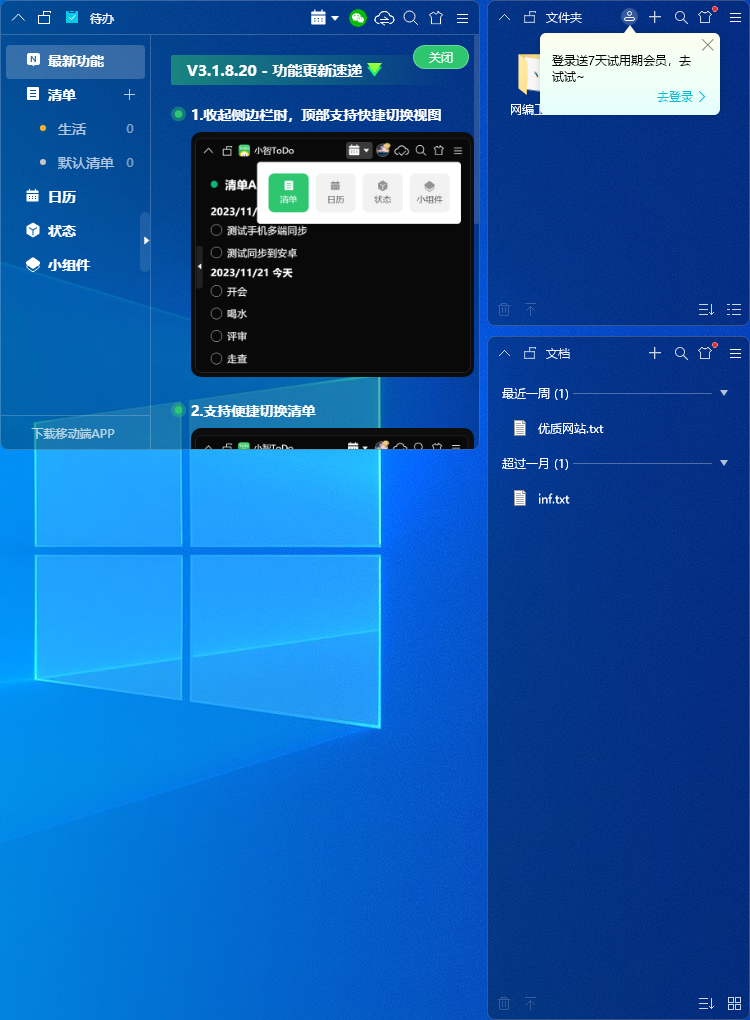
Task: Collapse the 文档 widget with up chevron
Action: click(504, 353)
